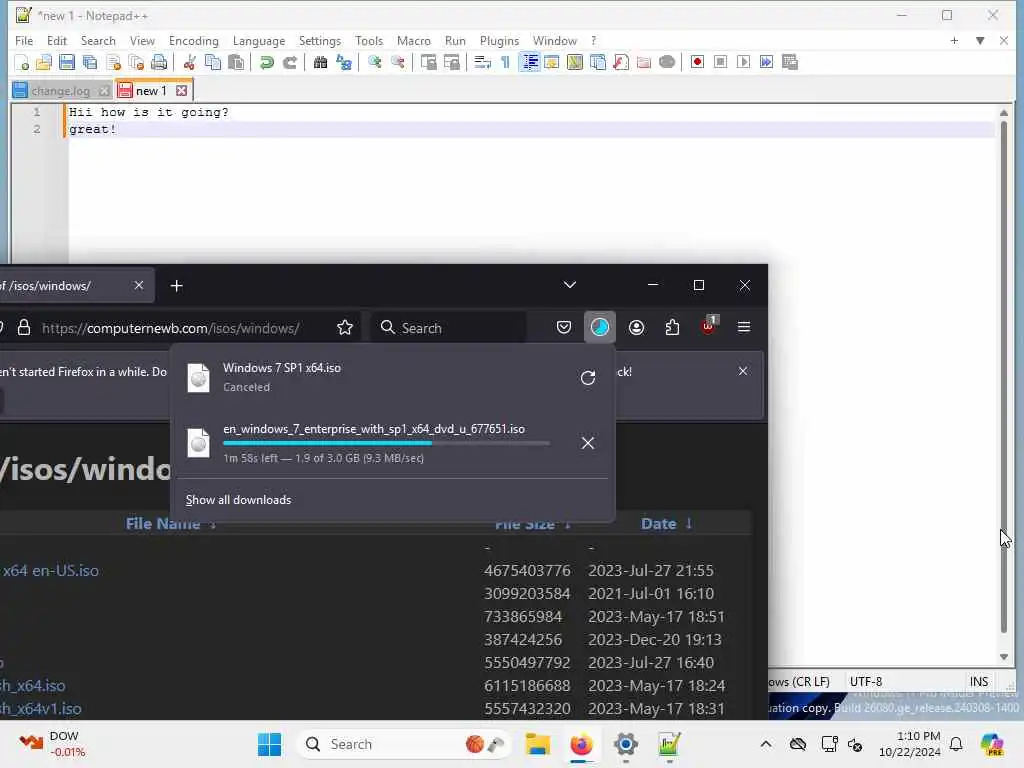
Task: Toggle Firefox downloads panel button
Action: [600, 327]
